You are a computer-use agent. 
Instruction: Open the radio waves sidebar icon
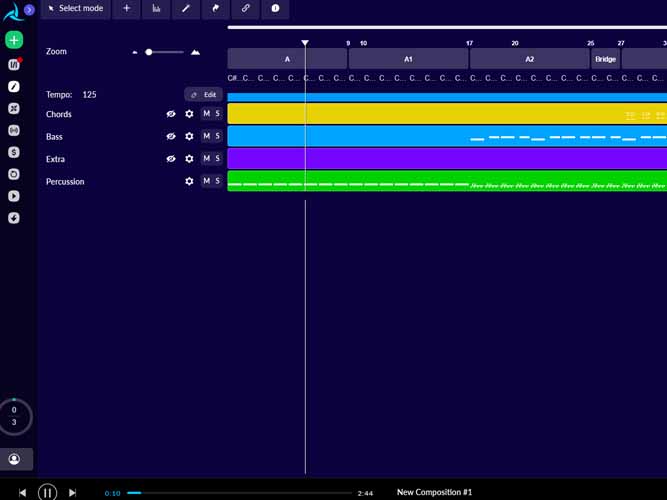click(x=14, y=130)
